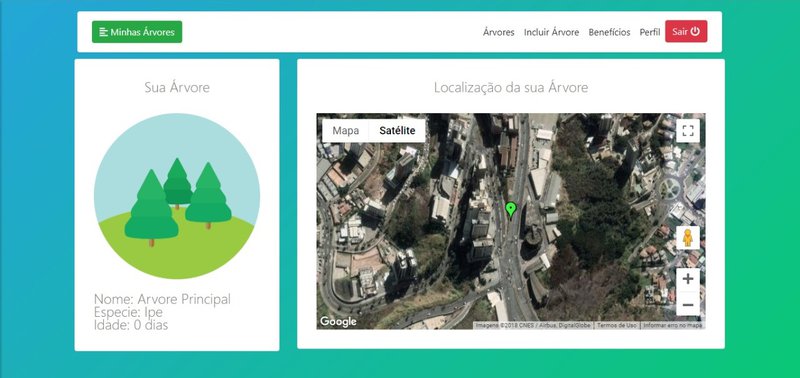Click the list icon in Minhas Árvores

104,32
